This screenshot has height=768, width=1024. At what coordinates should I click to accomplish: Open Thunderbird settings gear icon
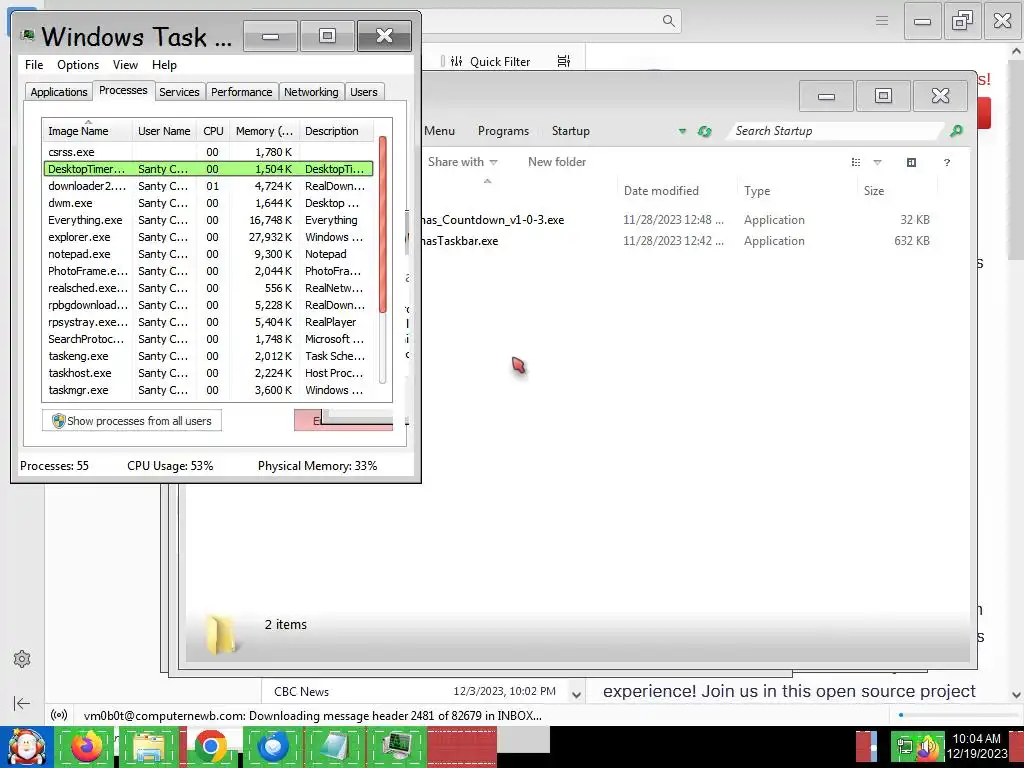(22, 659)
